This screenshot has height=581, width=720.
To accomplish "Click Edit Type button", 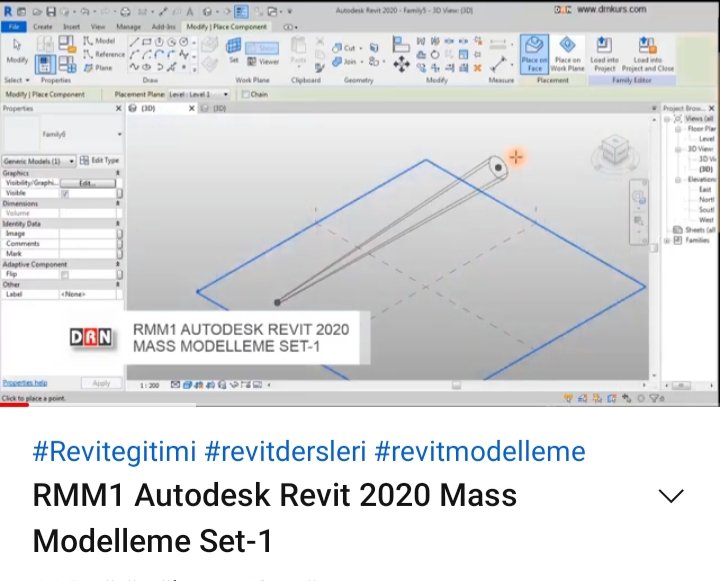I will pos(100,160).
